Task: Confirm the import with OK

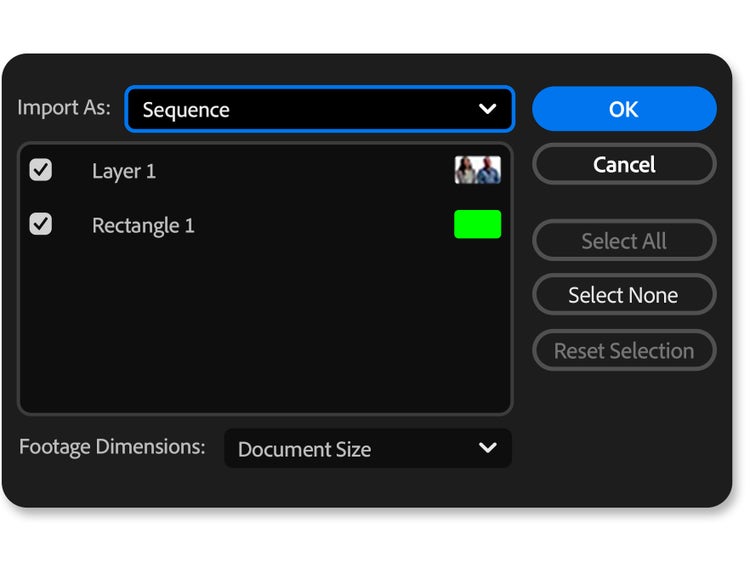Action: click(x=623, y=109)
